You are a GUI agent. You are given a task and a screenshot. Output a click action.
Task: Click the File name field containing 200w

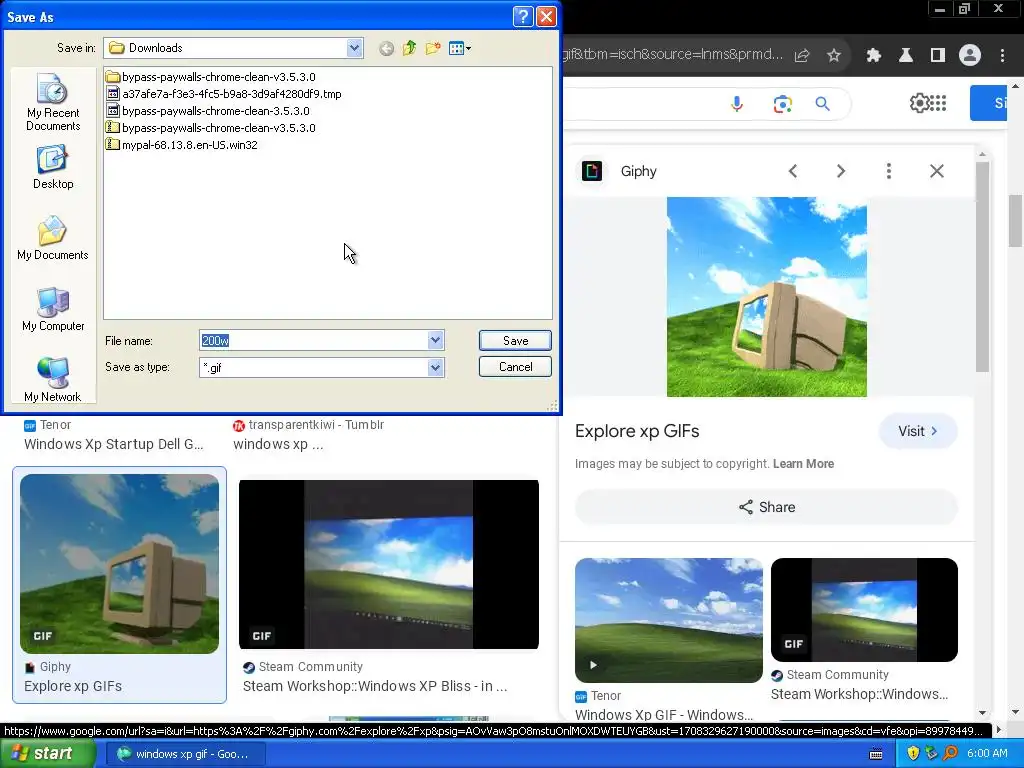click(x=313, y=340)
